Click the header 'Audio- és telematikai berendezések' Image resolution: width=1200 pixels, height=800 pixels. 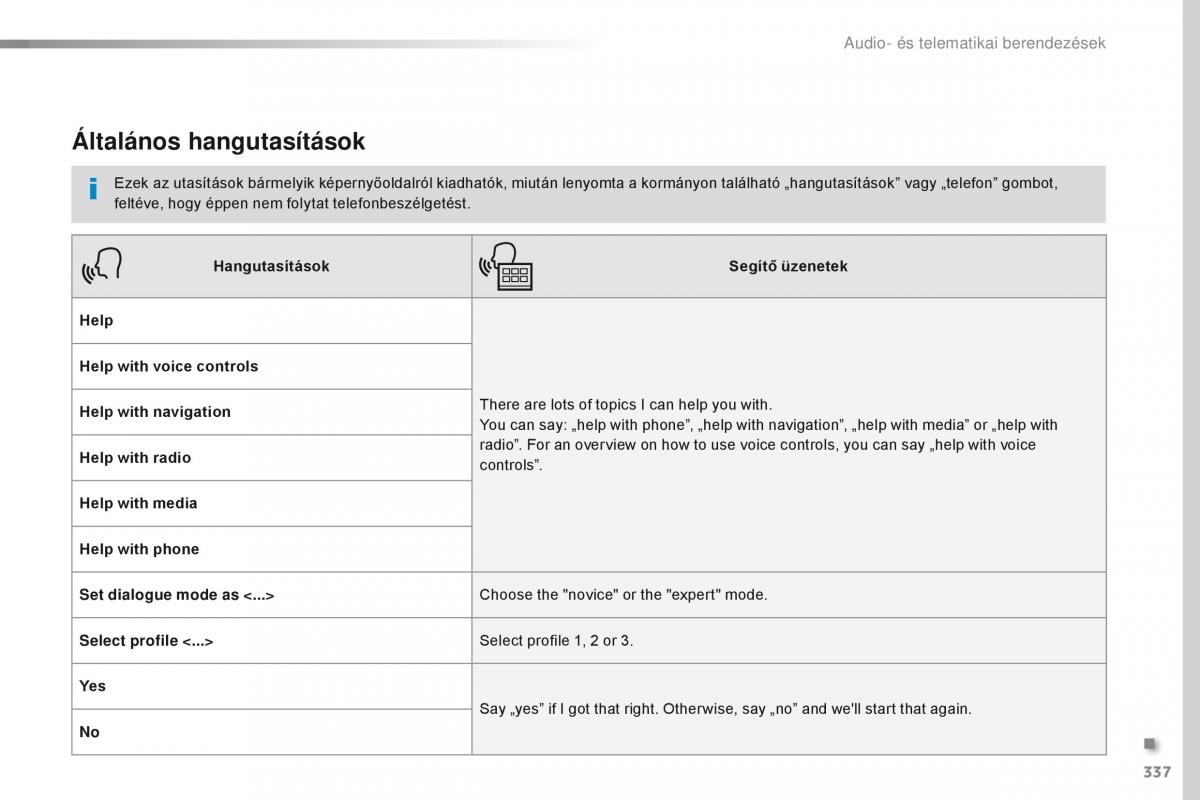pyautogui.click(x=974, y=43)
